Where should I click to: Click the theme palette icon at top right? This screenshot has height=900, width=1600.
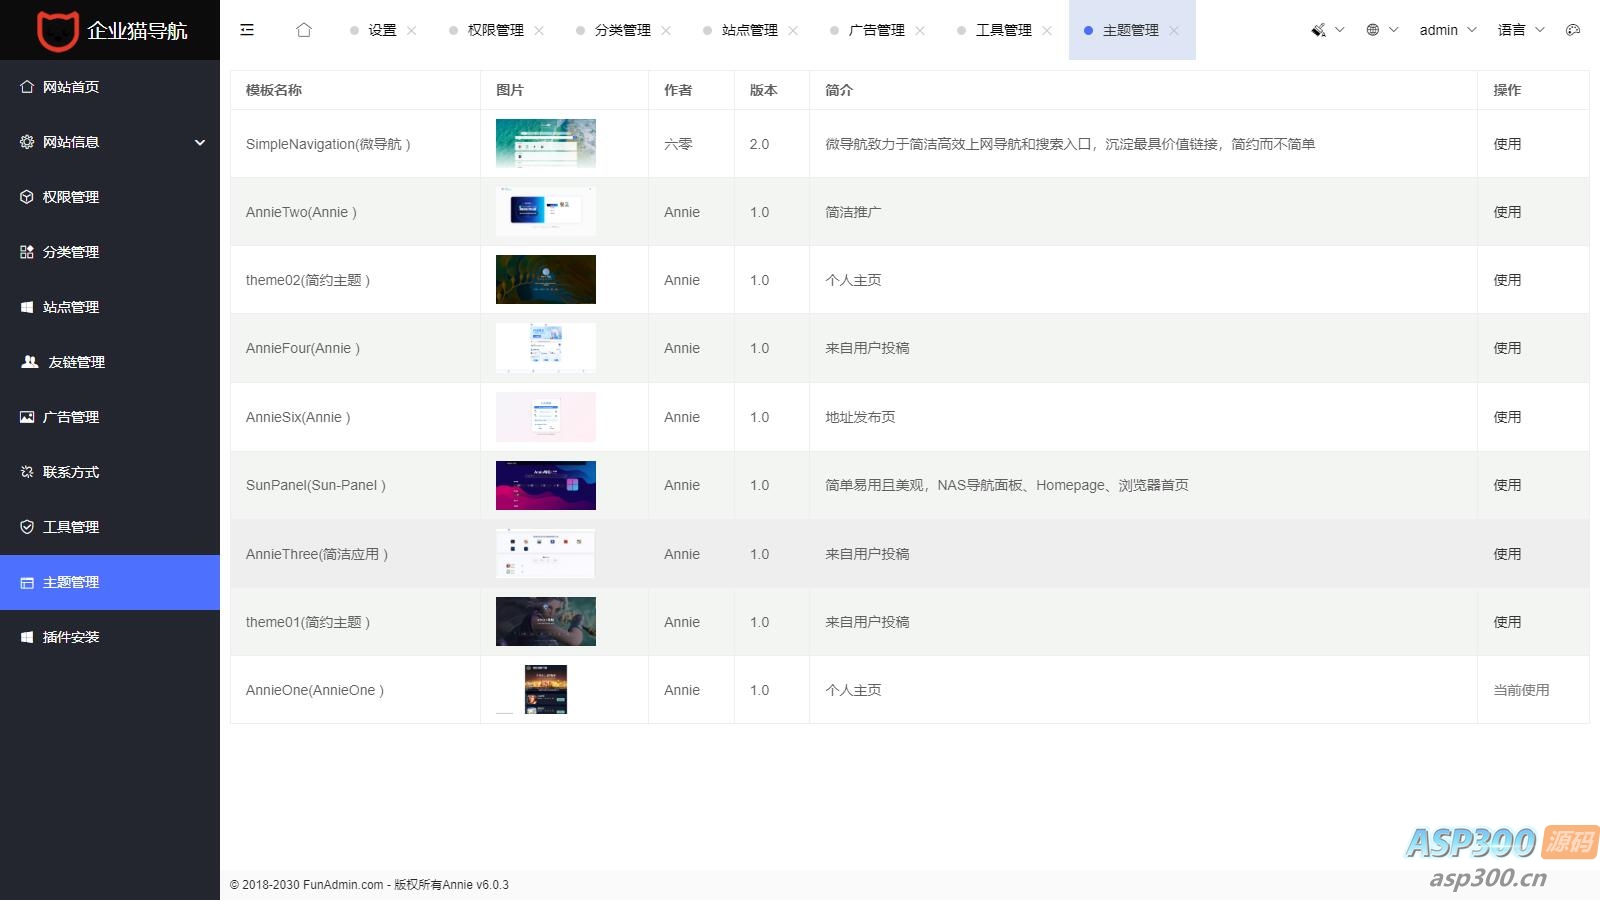[1573, 30]
